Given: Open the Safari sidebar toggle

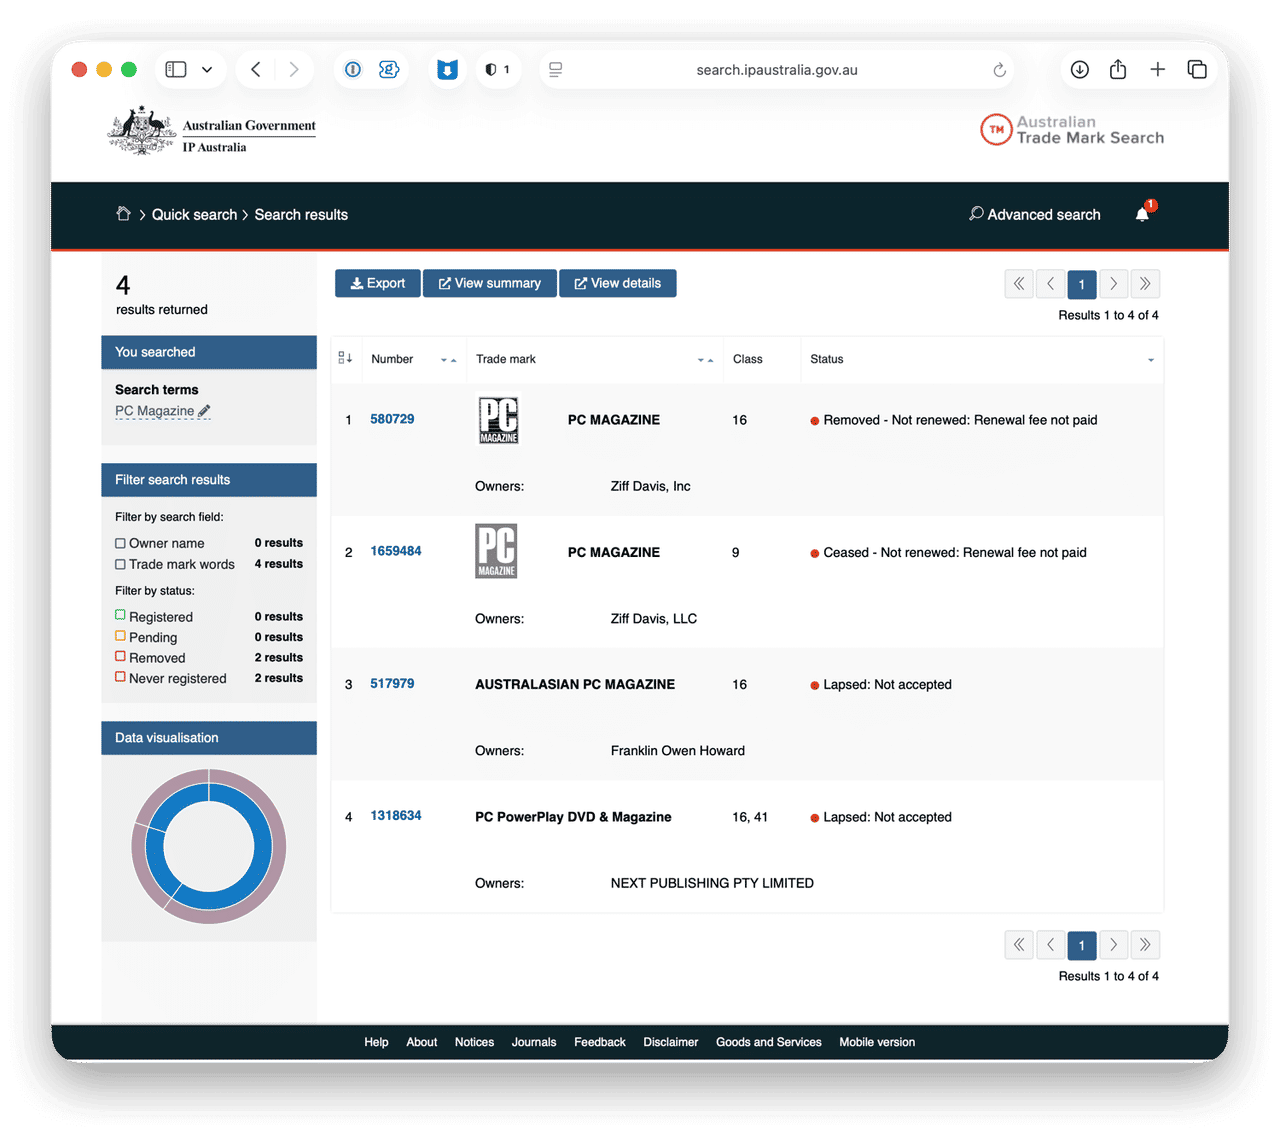Looking at the screenshot, I should [x=176, y=69].
